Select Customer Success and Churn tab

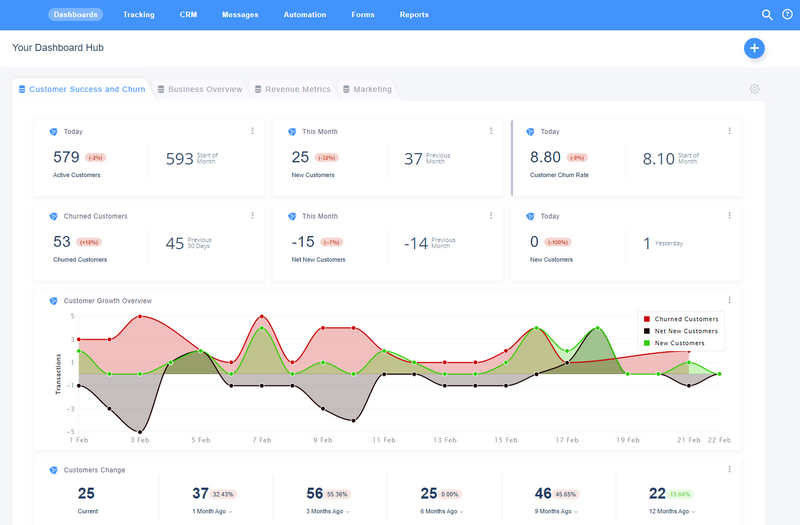click(82, 89)
